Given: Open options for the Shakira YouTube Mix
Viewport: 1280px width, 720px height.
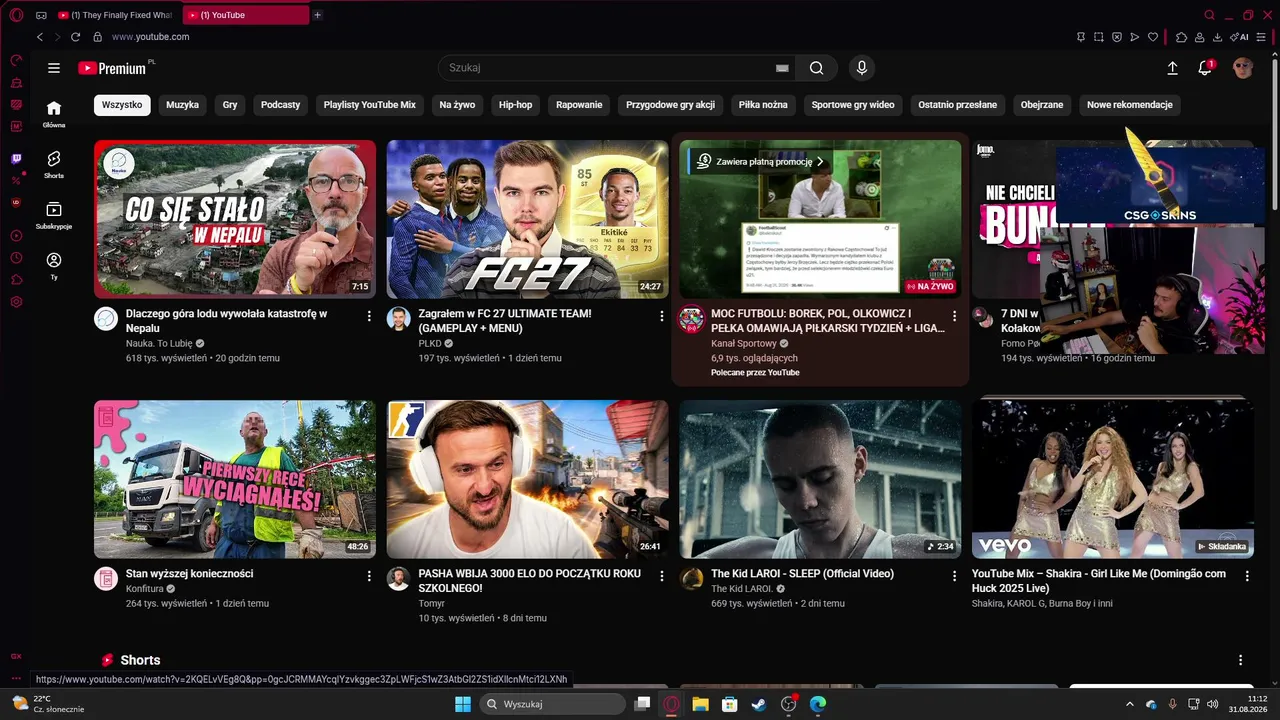Looking at the screenshot, I should click(1247, 576).
